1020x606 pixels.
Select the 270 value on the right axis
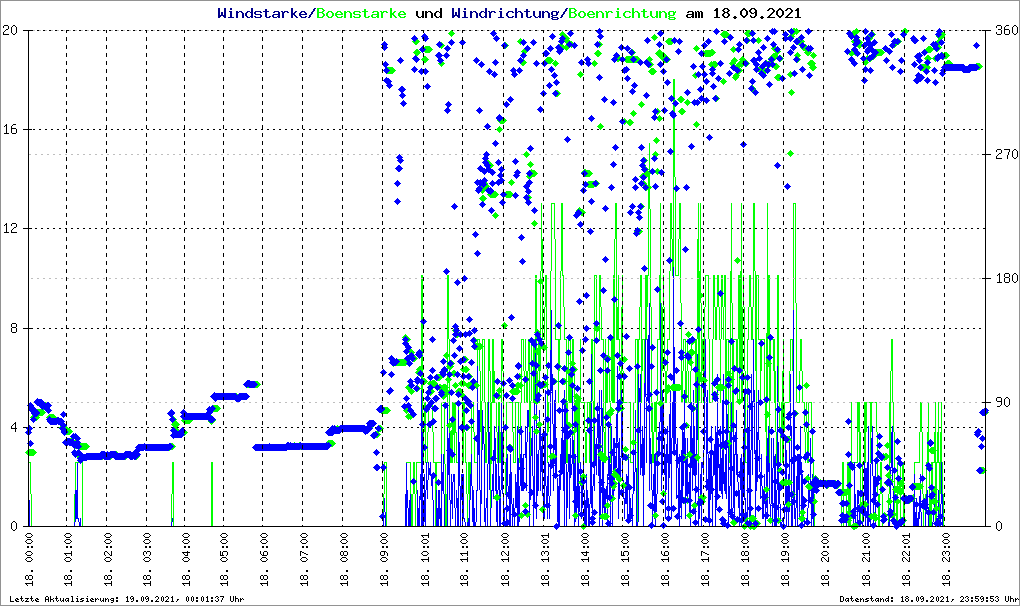click(1004, 155)
